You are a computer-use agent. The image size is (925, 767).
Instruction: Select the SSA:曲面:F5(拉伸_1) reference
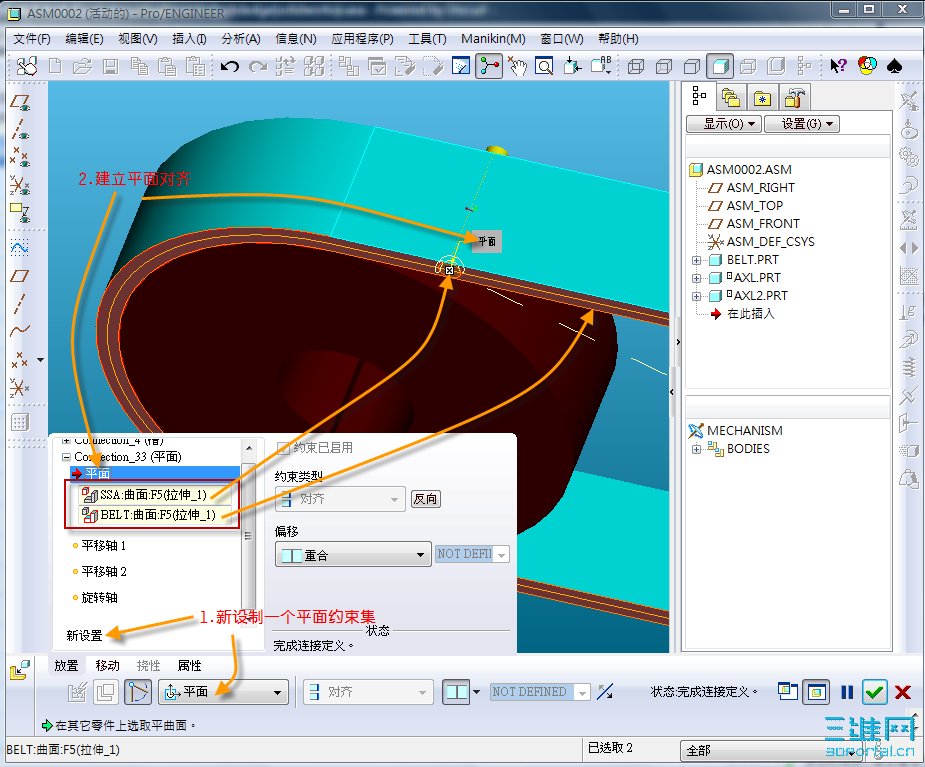pyautogui.click(x=153, y=494)
